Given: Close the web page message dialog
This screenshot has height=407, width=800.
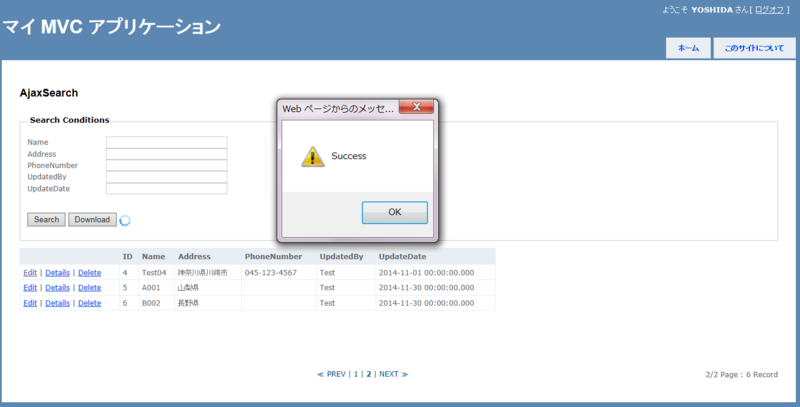Looking at the screenshot, I should click(416, 107).
